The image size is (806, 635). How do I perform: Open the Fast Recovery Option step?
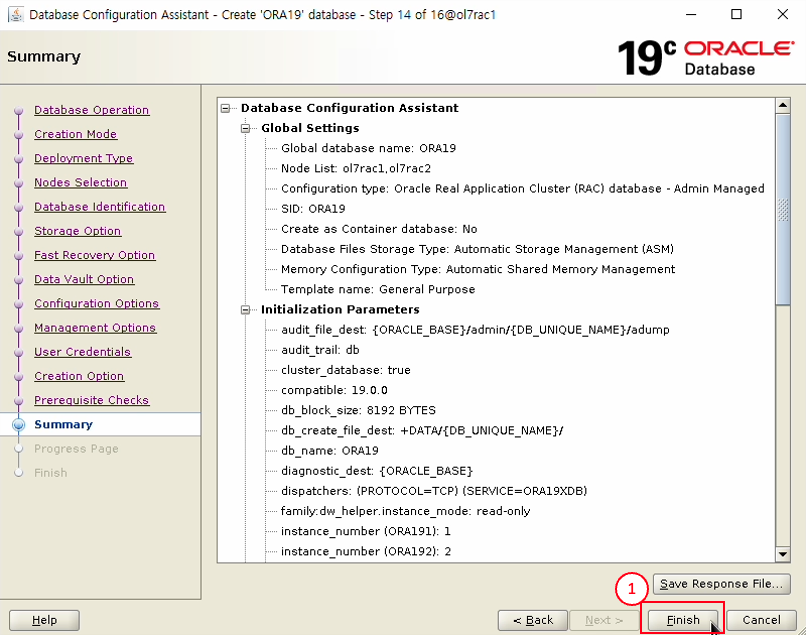pyautogui.click(x=94, y=255)
